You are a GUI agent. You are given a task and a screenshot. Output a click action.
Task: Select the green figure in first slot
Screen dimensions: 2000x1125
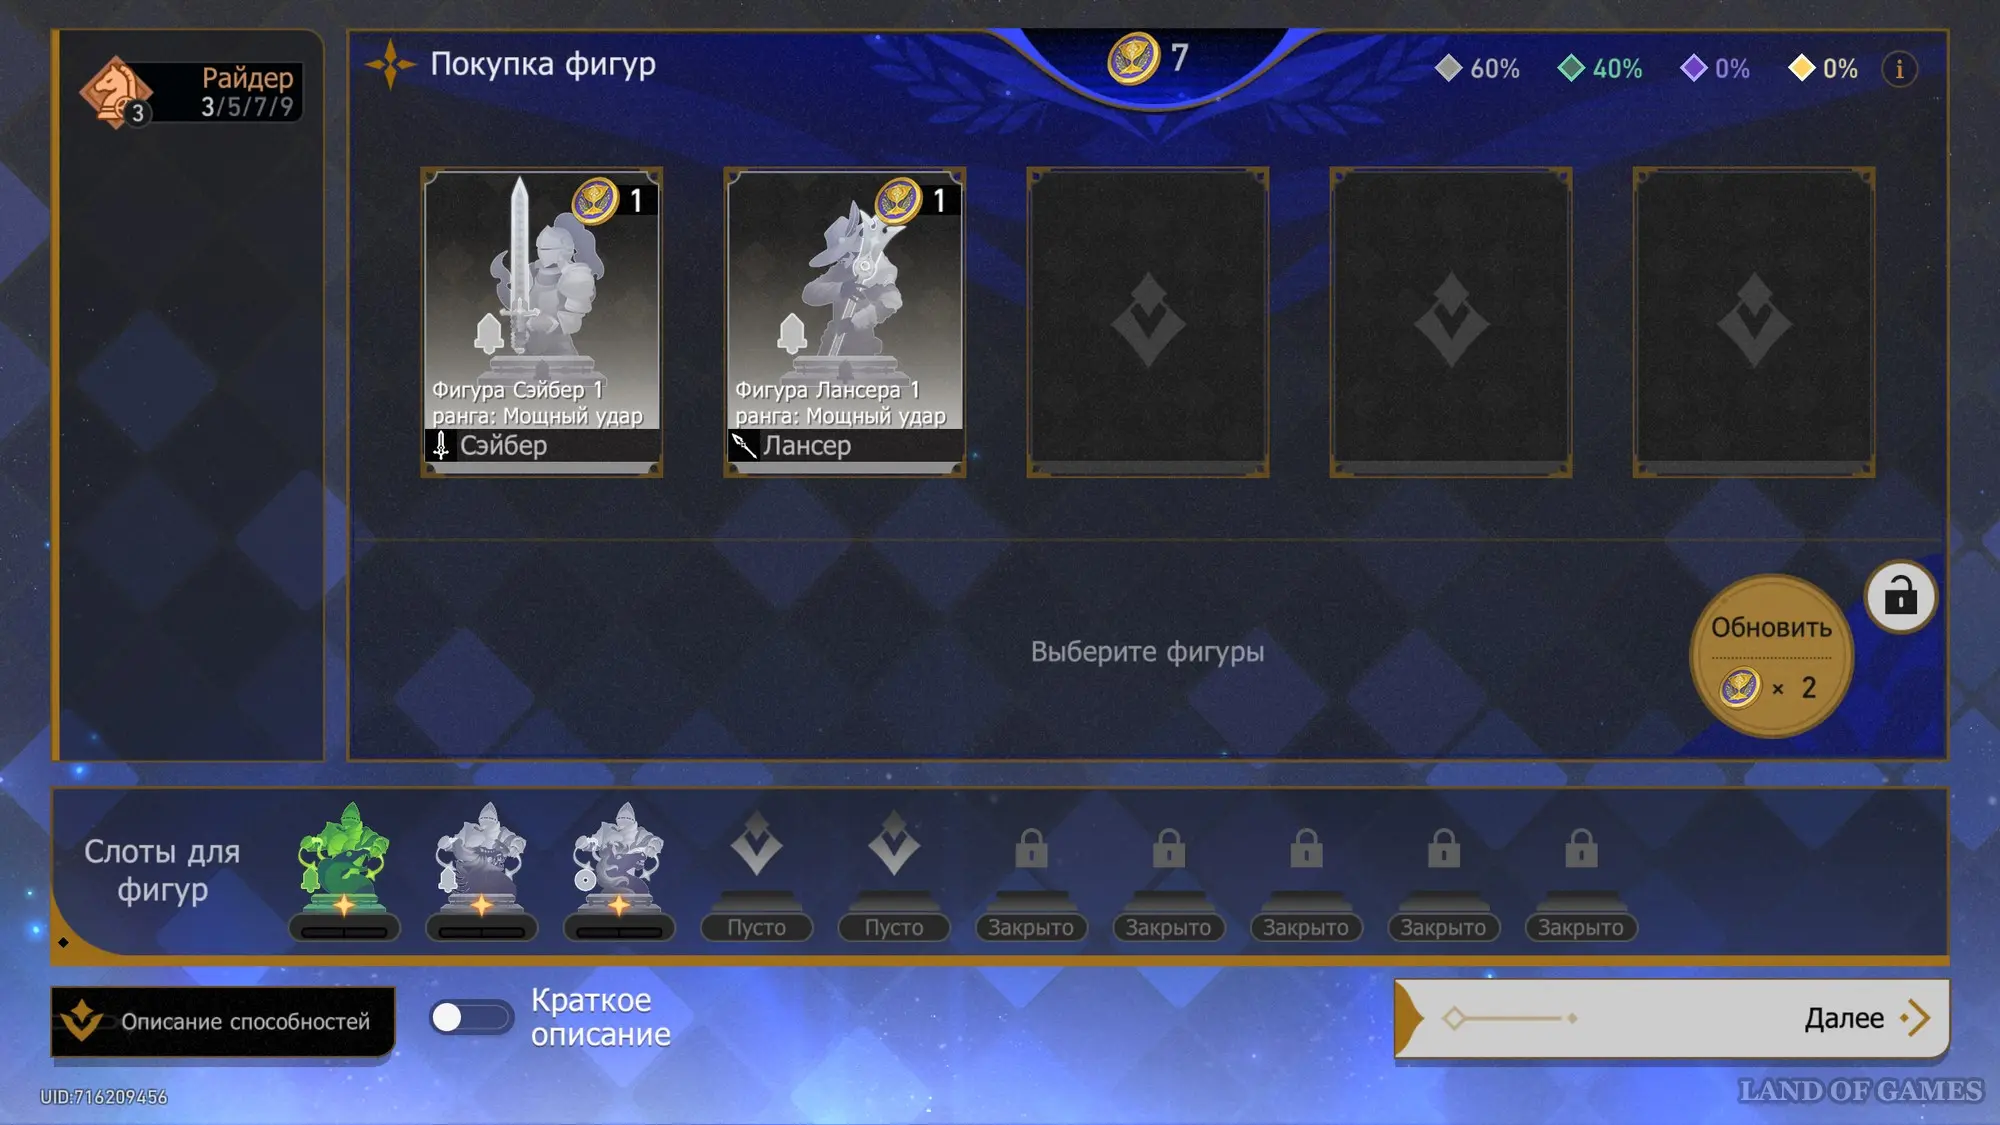344,870
